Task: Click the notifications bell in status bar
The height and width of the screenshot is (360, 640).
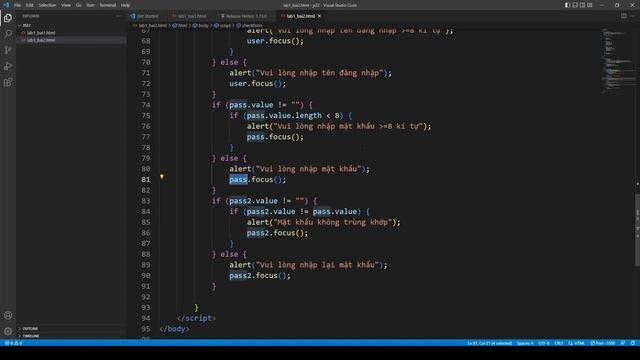Action: pos(633,343)
